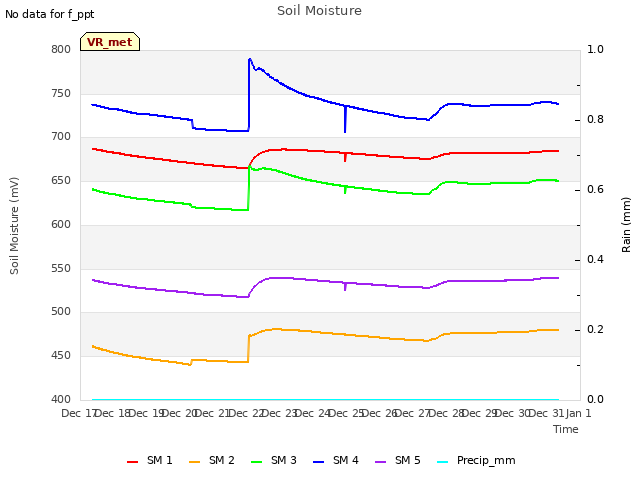Select the SM 5 legend label

408,460
